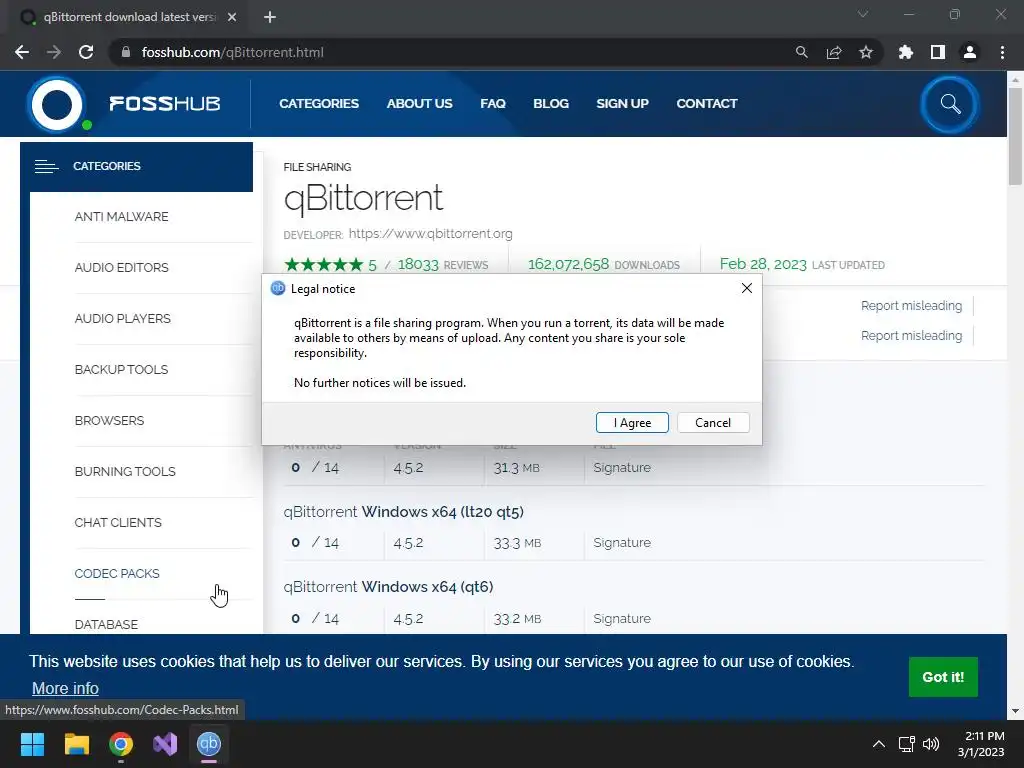The width and height of the screenshot is (1024, 768).
Task: Click the five-star rating stars
Action: pos(324,264)
